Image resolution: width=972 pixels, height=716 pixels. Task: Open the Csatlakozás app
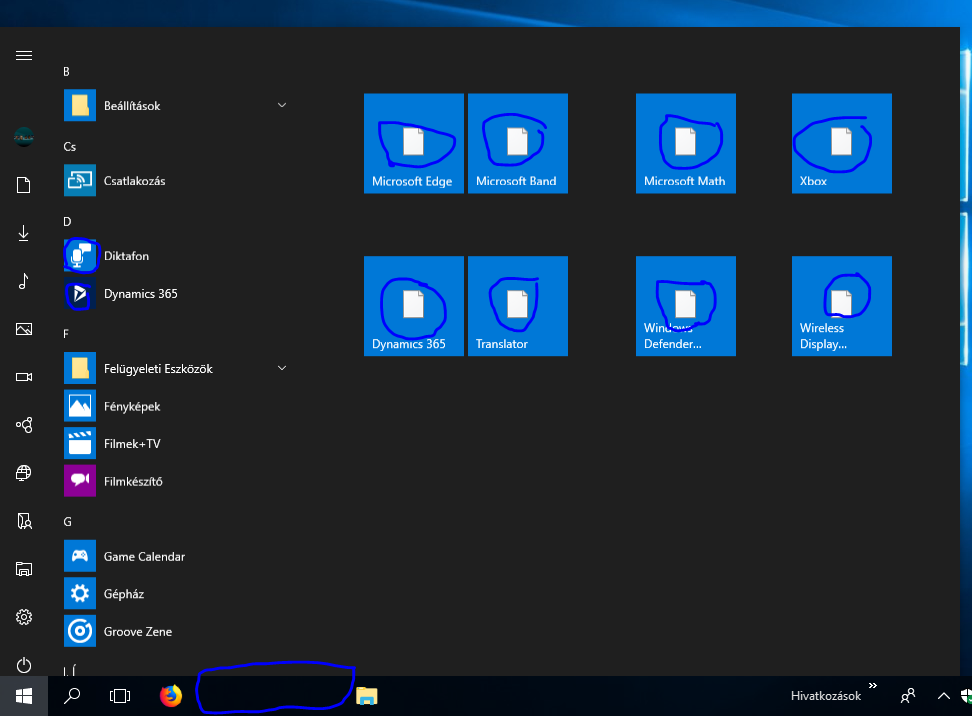pyautogui.click(x=176, y=180)
